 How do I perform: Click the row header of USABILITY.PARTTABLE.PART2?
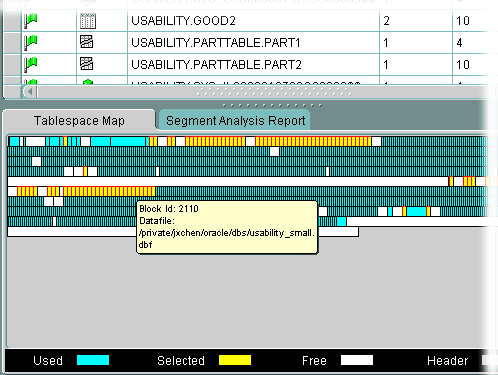click(12, 64)
